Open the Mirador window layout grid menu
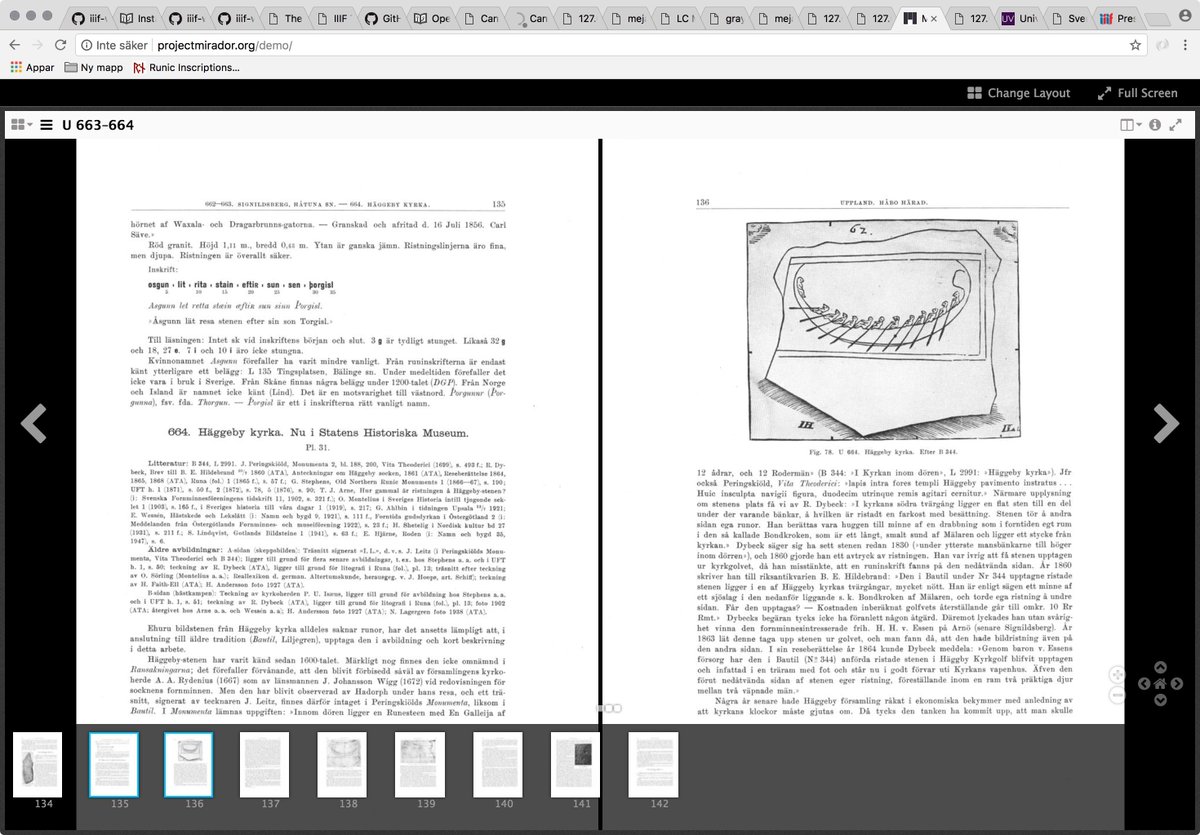The height and width of the screenshot is (835, 1200). tap(20, 125)
